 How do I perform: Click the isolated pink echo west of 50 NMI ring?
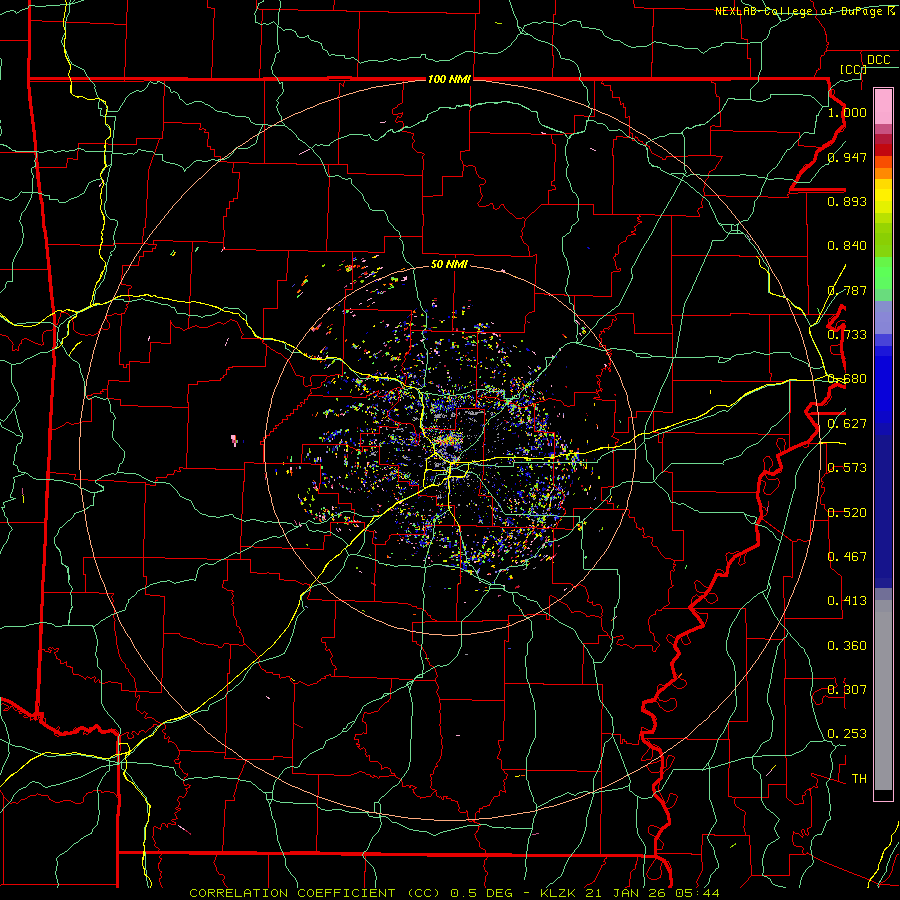click(x=234, y=440)
